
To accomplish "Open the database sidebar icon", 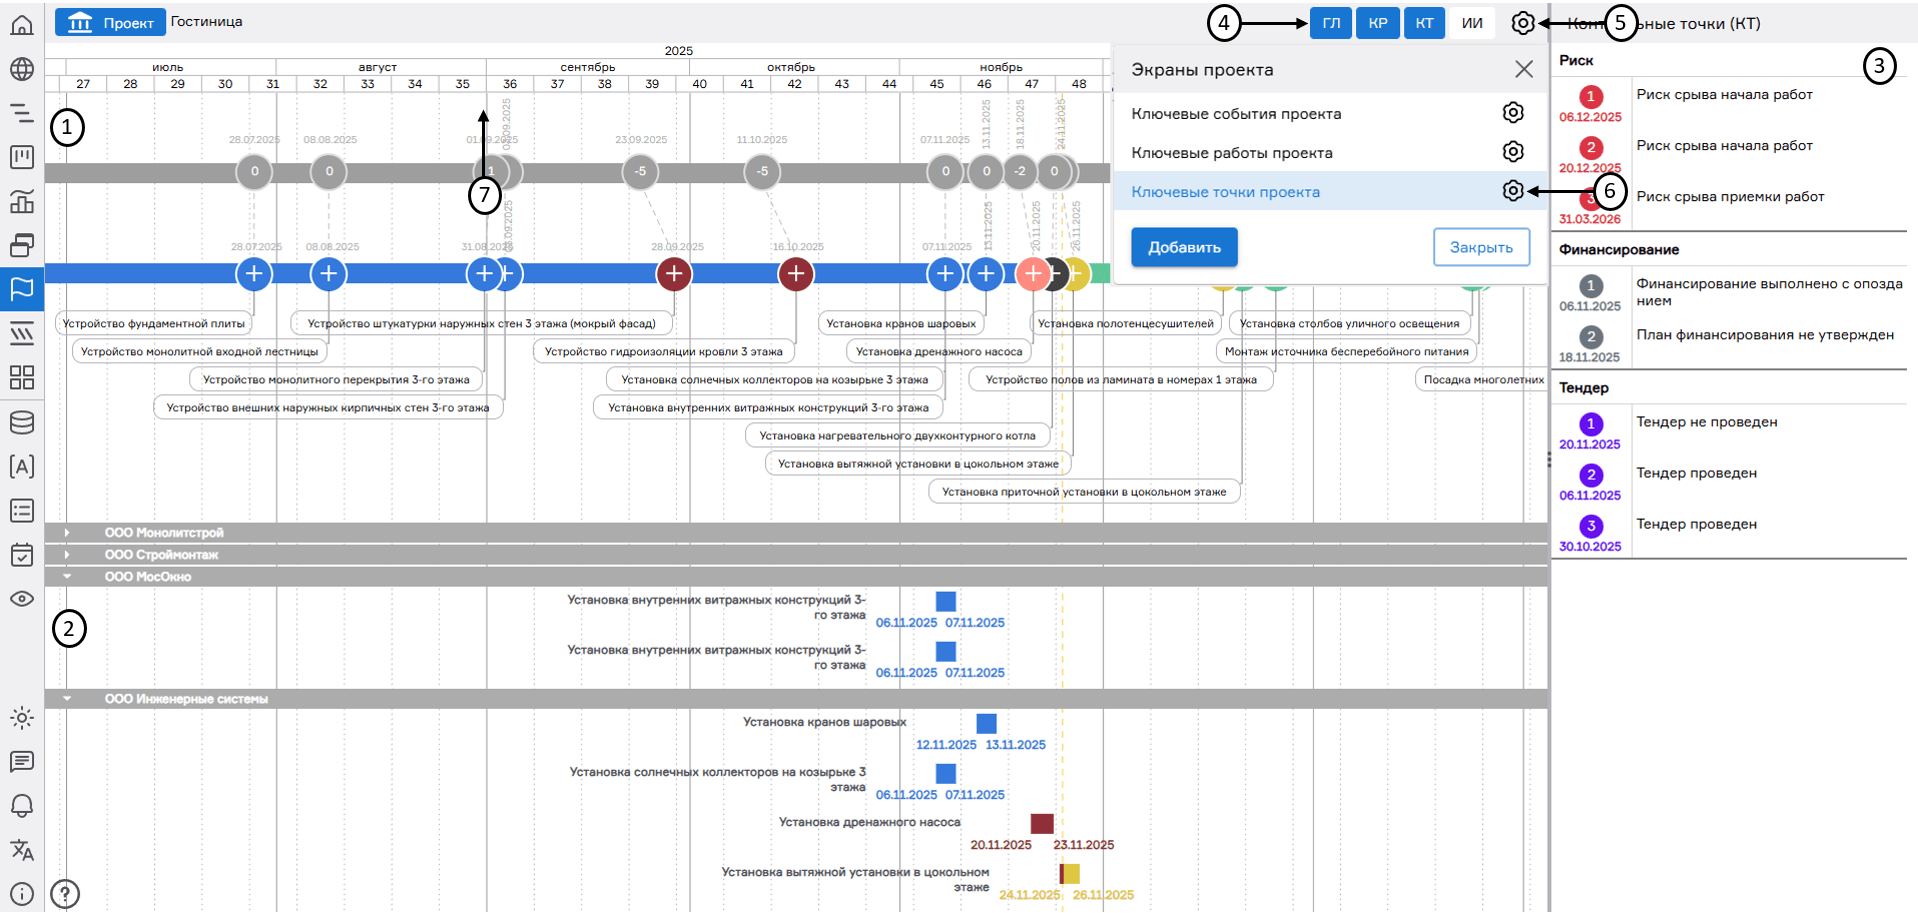I will (22, 422).
